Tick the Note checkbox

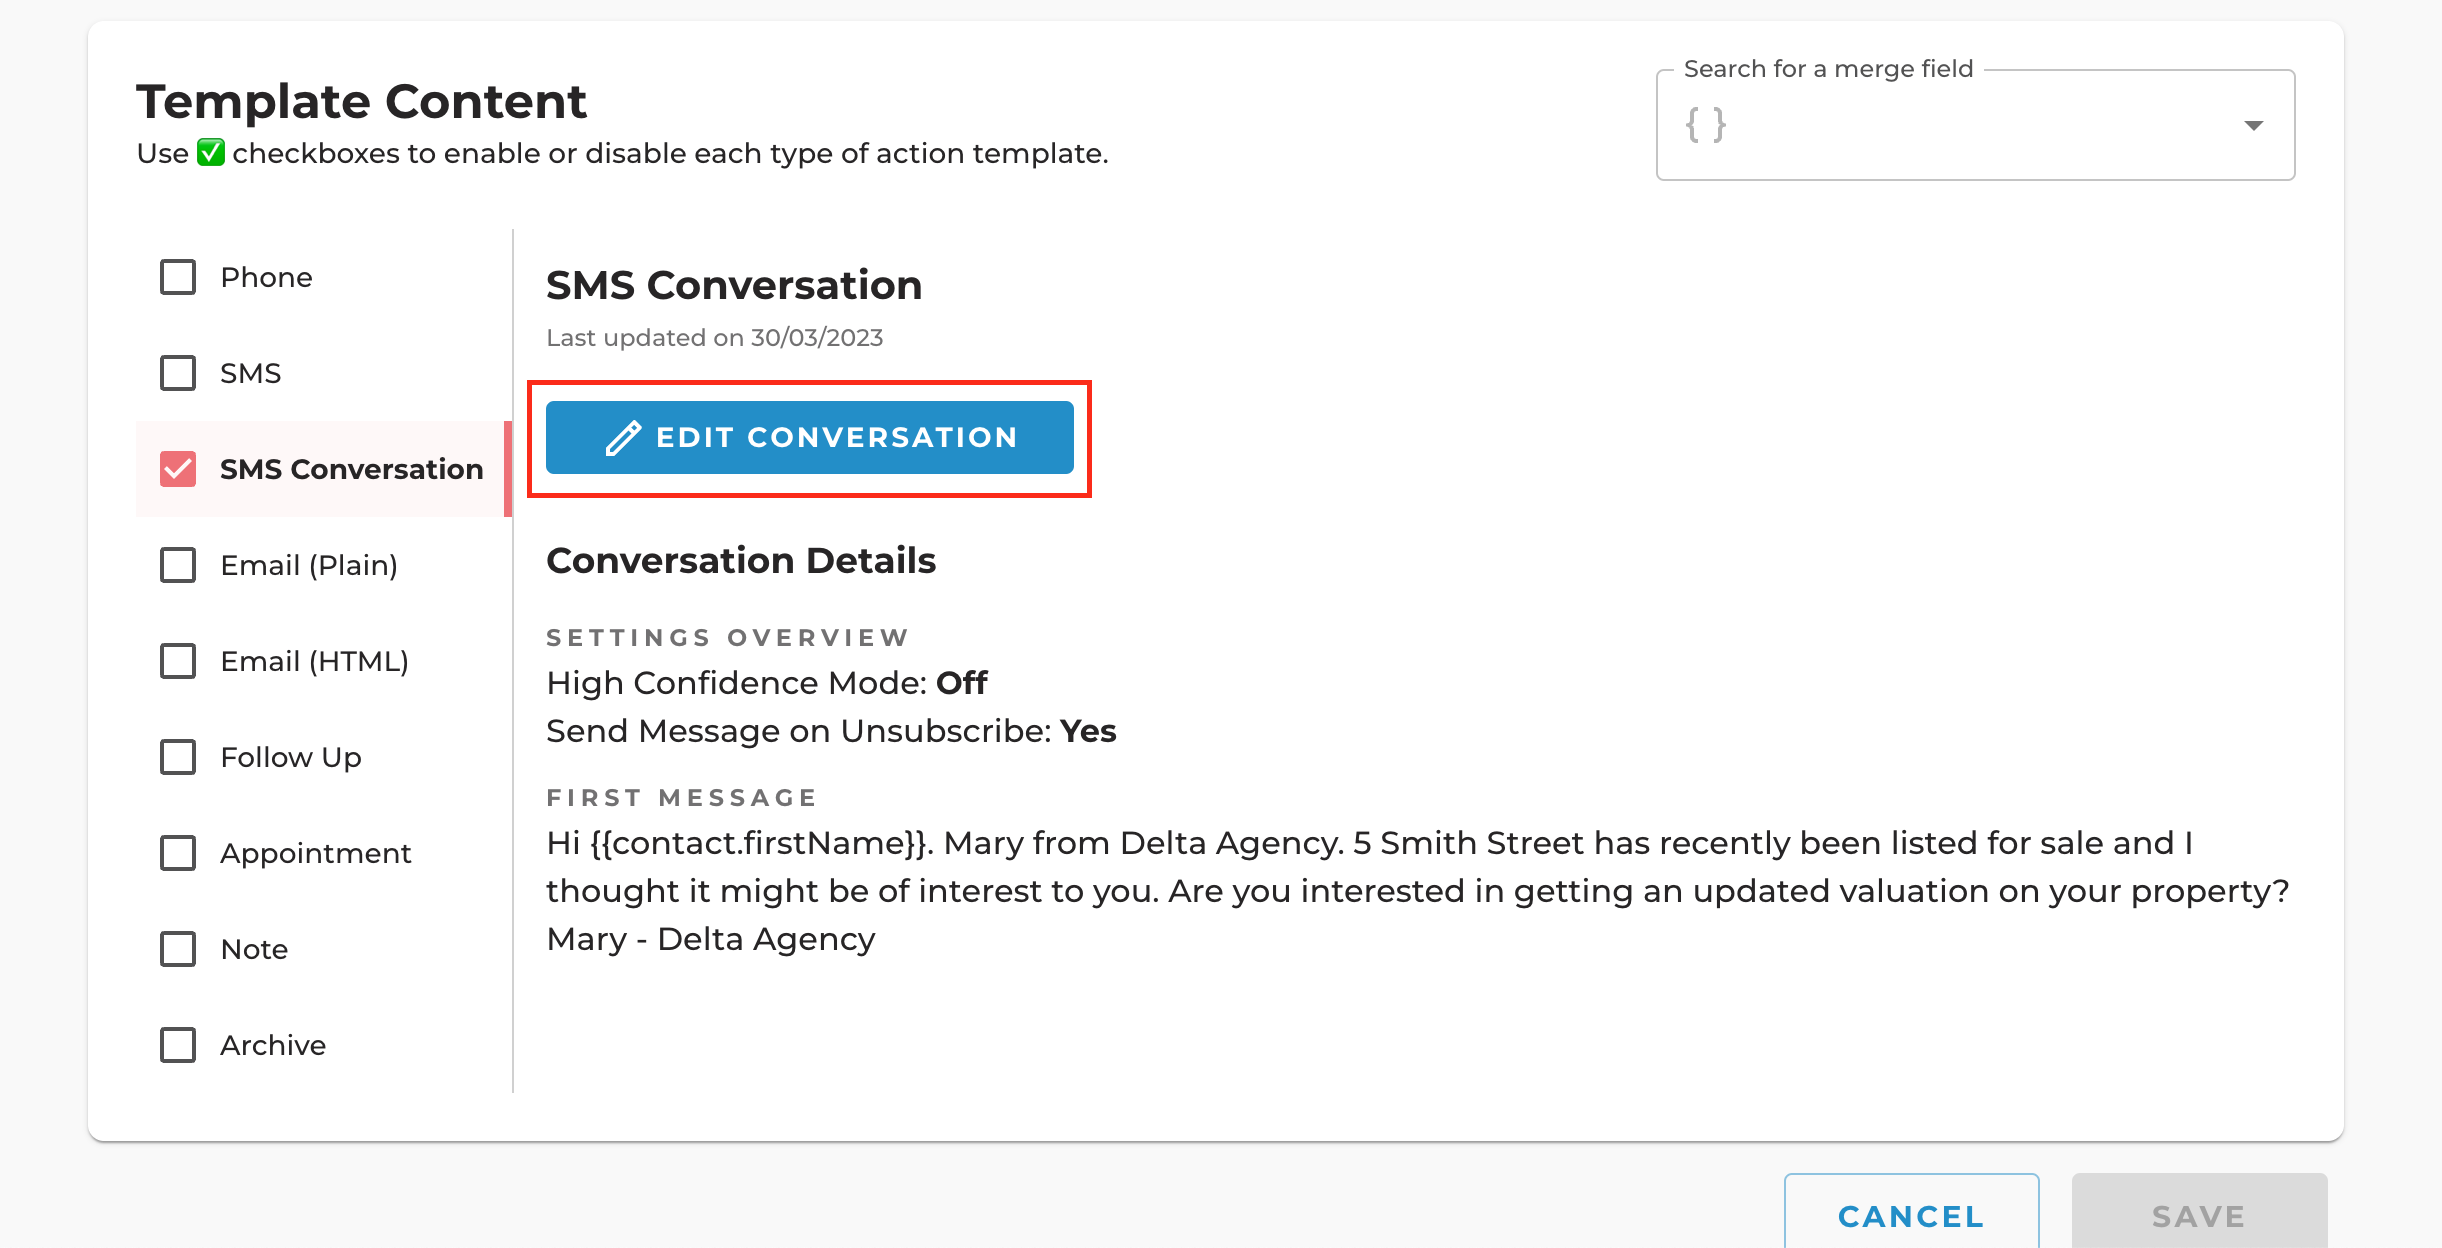tap(178, 949)
